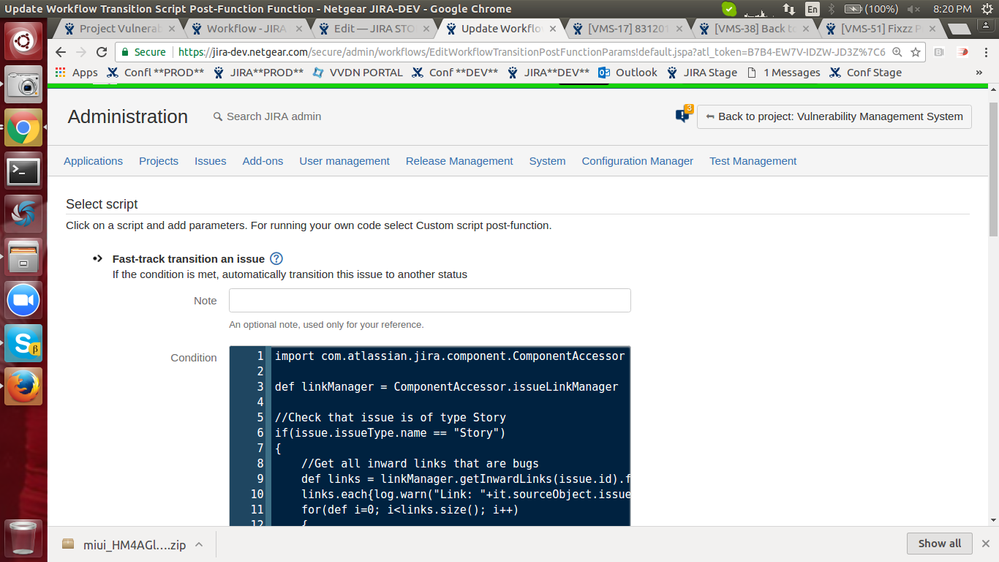Launch Zoom from the dock

point(24,300)
